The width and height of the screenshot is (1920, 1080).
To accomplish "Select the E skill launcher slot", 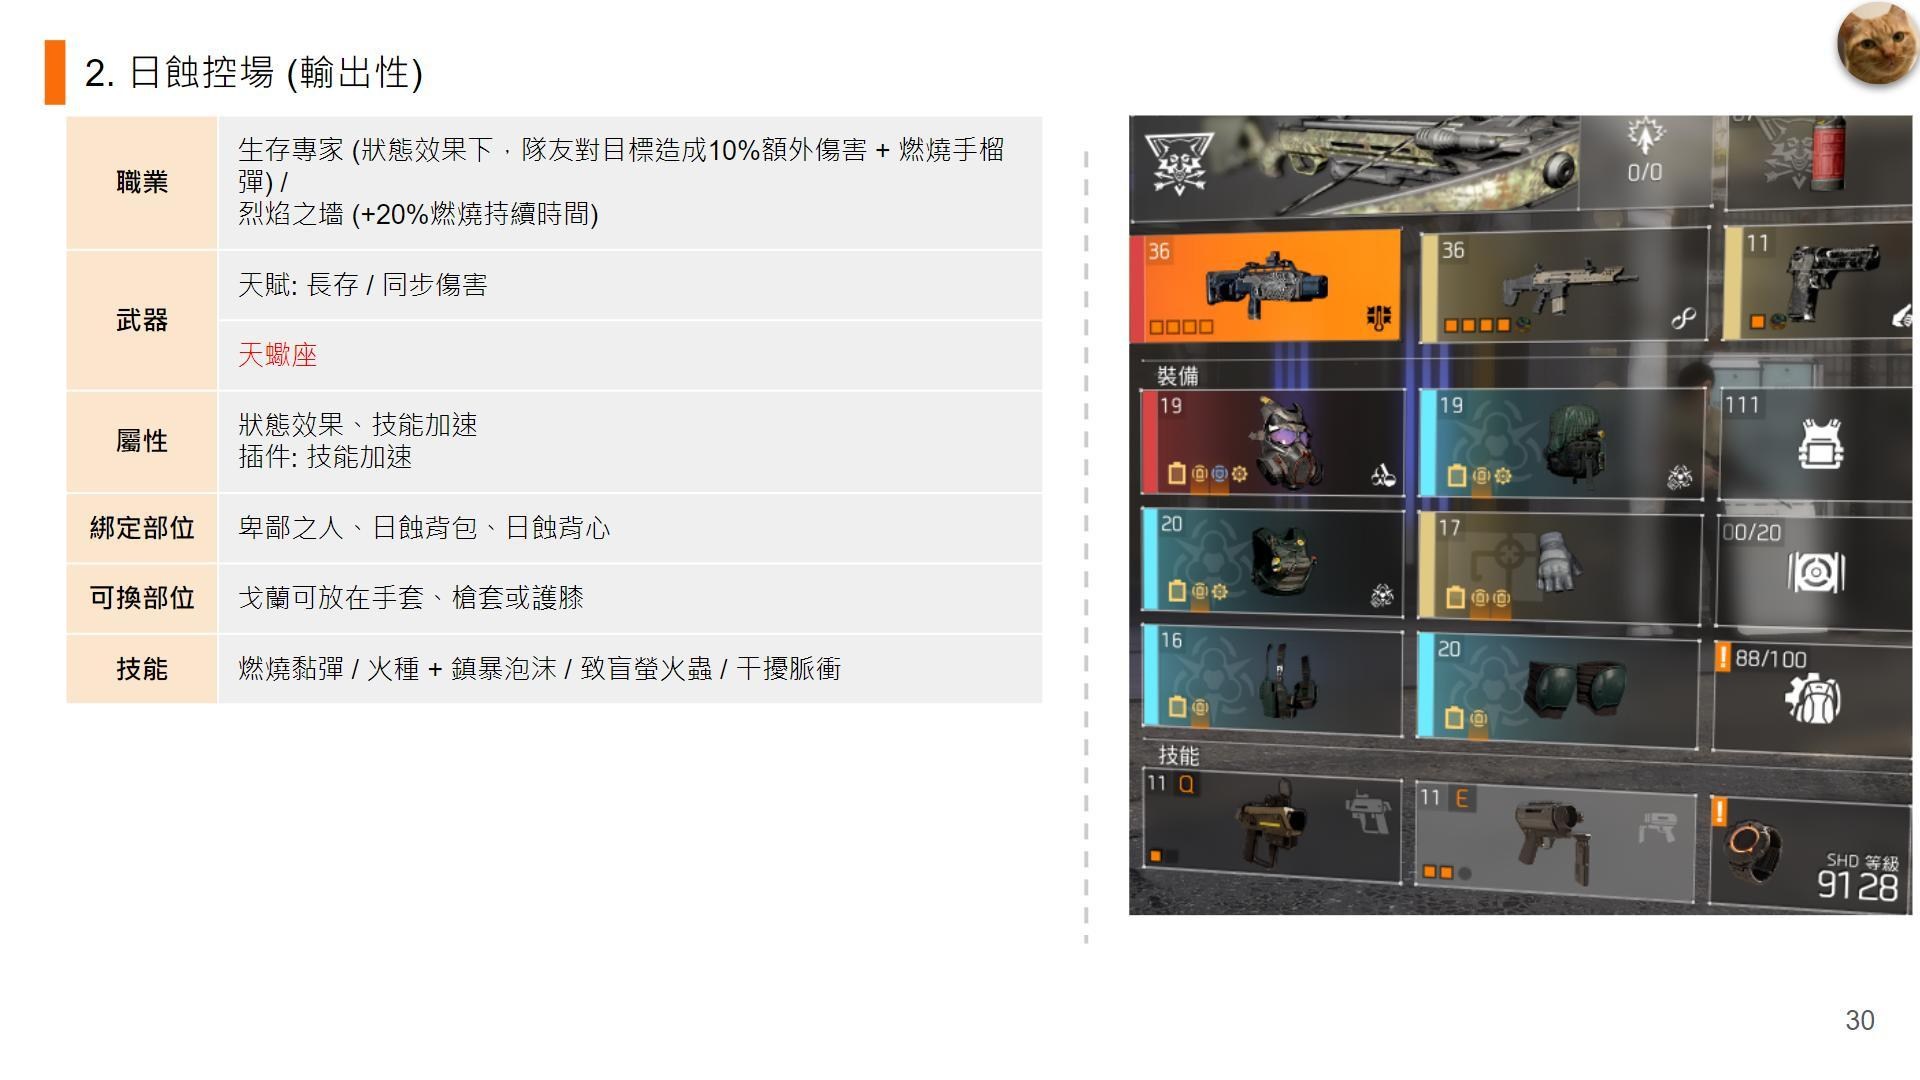I will [x=1555, y=841].
